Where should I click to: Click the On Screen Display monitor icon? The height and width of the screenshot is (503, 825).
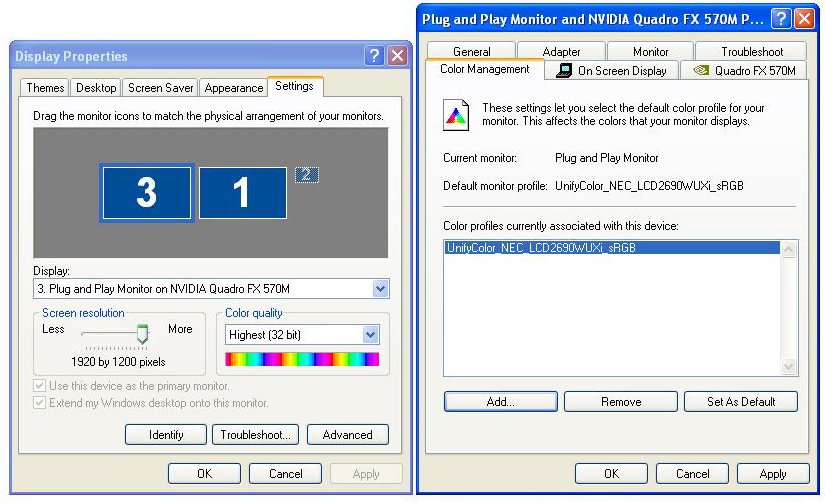click(564, 71)
